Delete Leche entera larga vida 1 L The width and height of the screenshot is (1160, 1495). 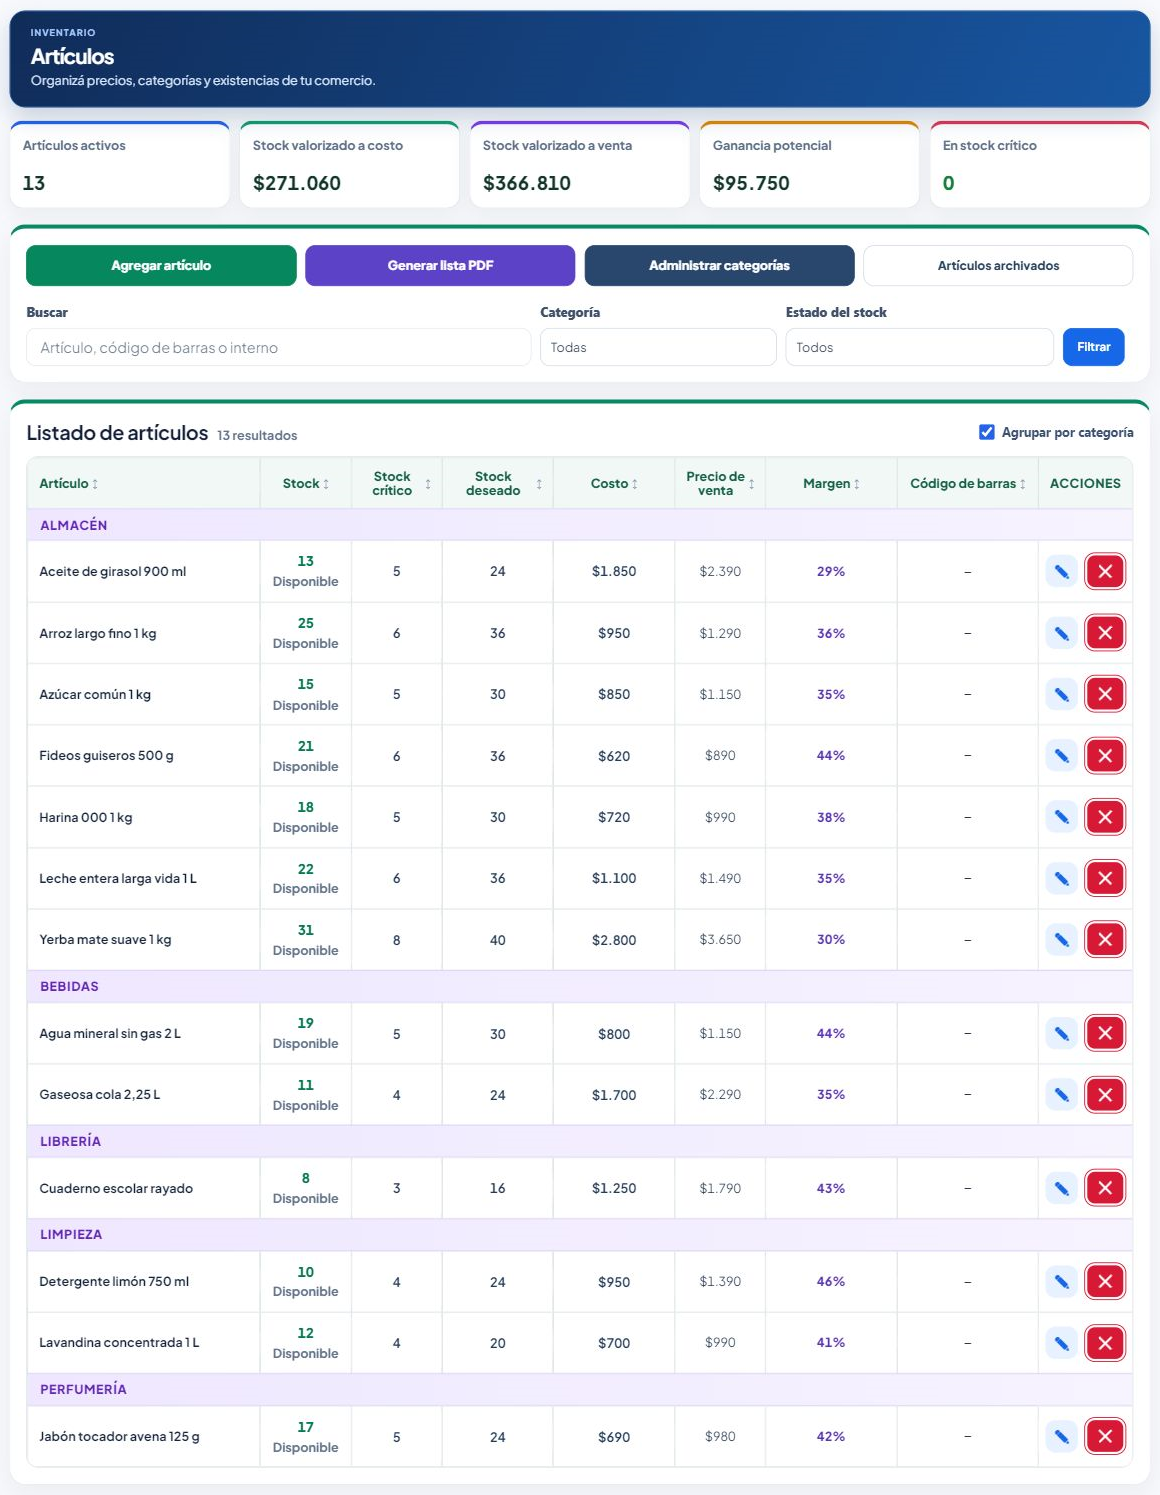point(1105,878)
